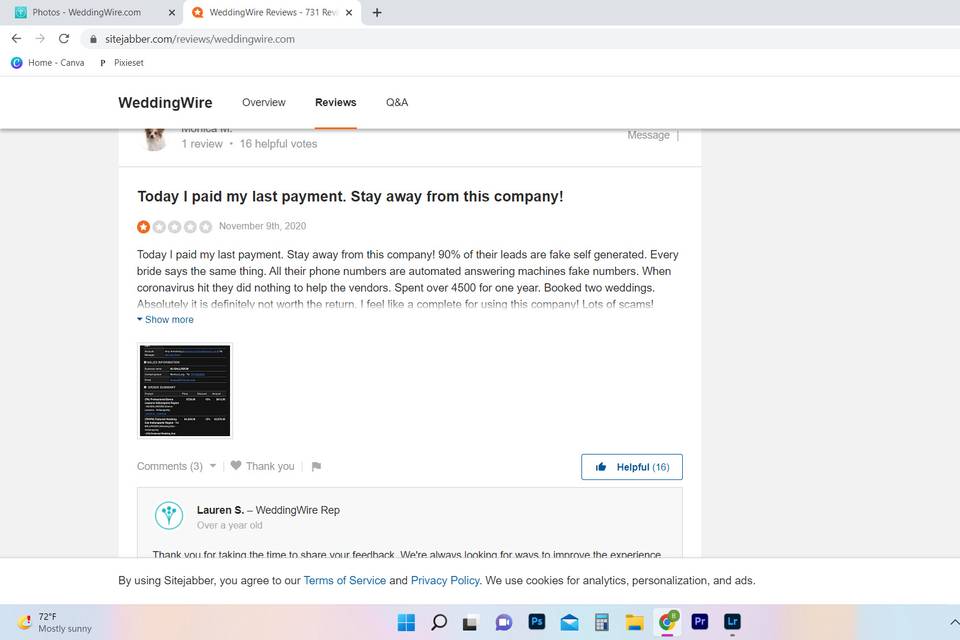Image resolution: width=960 pixels, height=640 pixels.
Task: Select the WeddingWire Reviews browser tab
Action: click(272, 12)
